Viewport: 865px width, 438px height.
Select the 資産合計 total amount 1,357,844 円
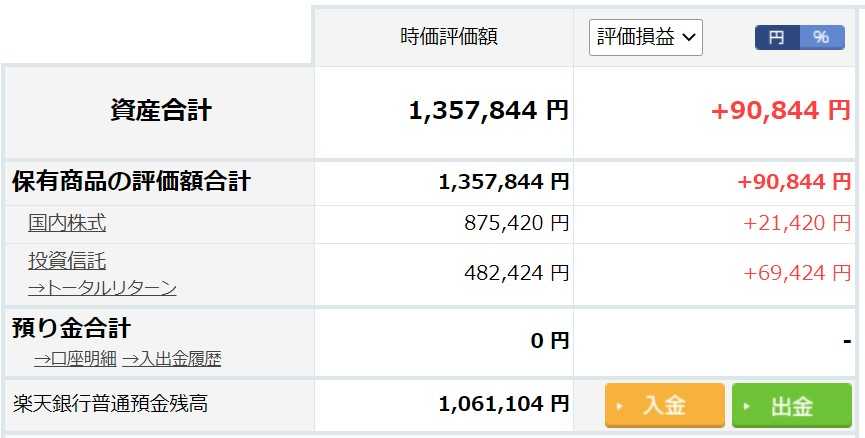(488, 110)
